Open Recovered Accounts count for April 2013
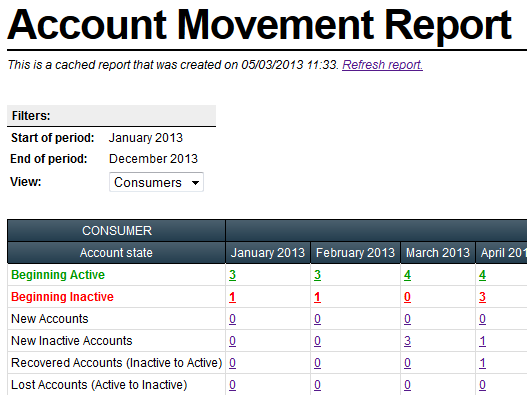Image resolution: width=527 pixels, height=395 pixels. [482, 363]
